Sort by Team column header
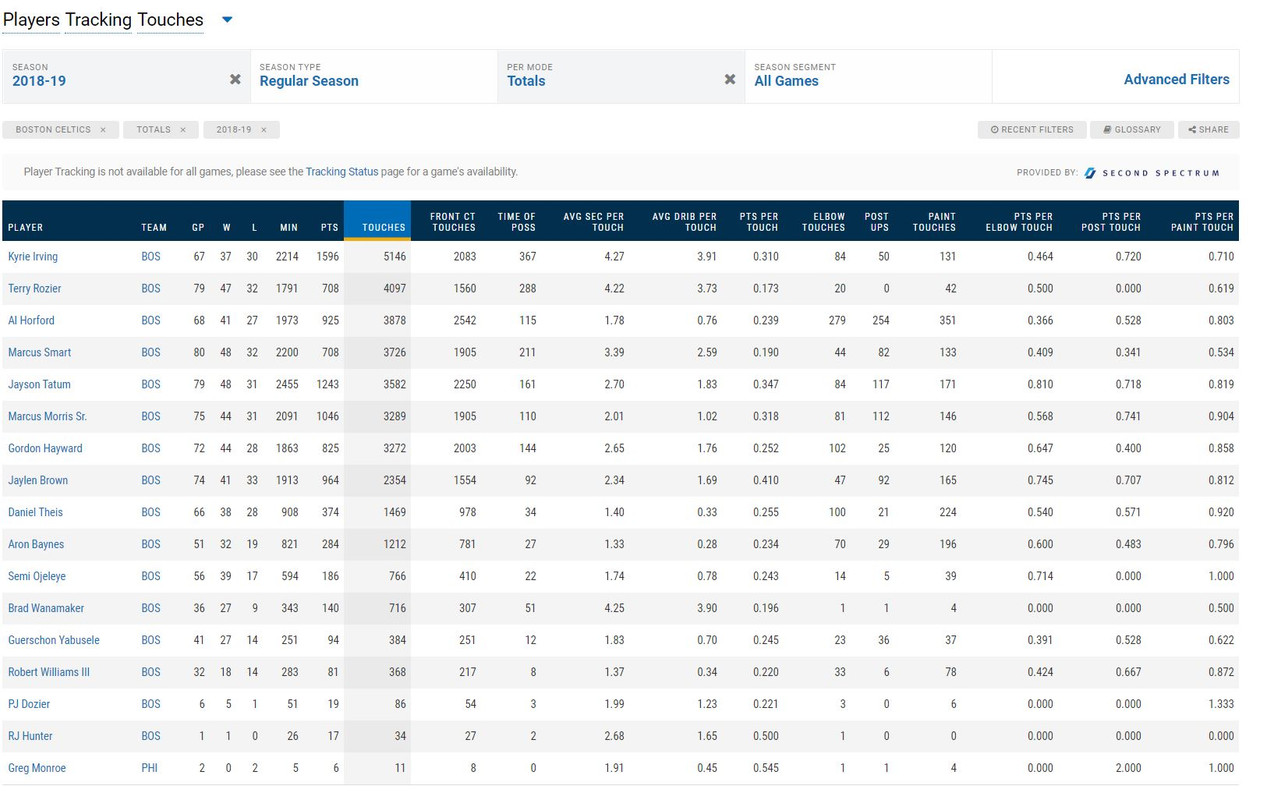 click(x=154, y=228)
